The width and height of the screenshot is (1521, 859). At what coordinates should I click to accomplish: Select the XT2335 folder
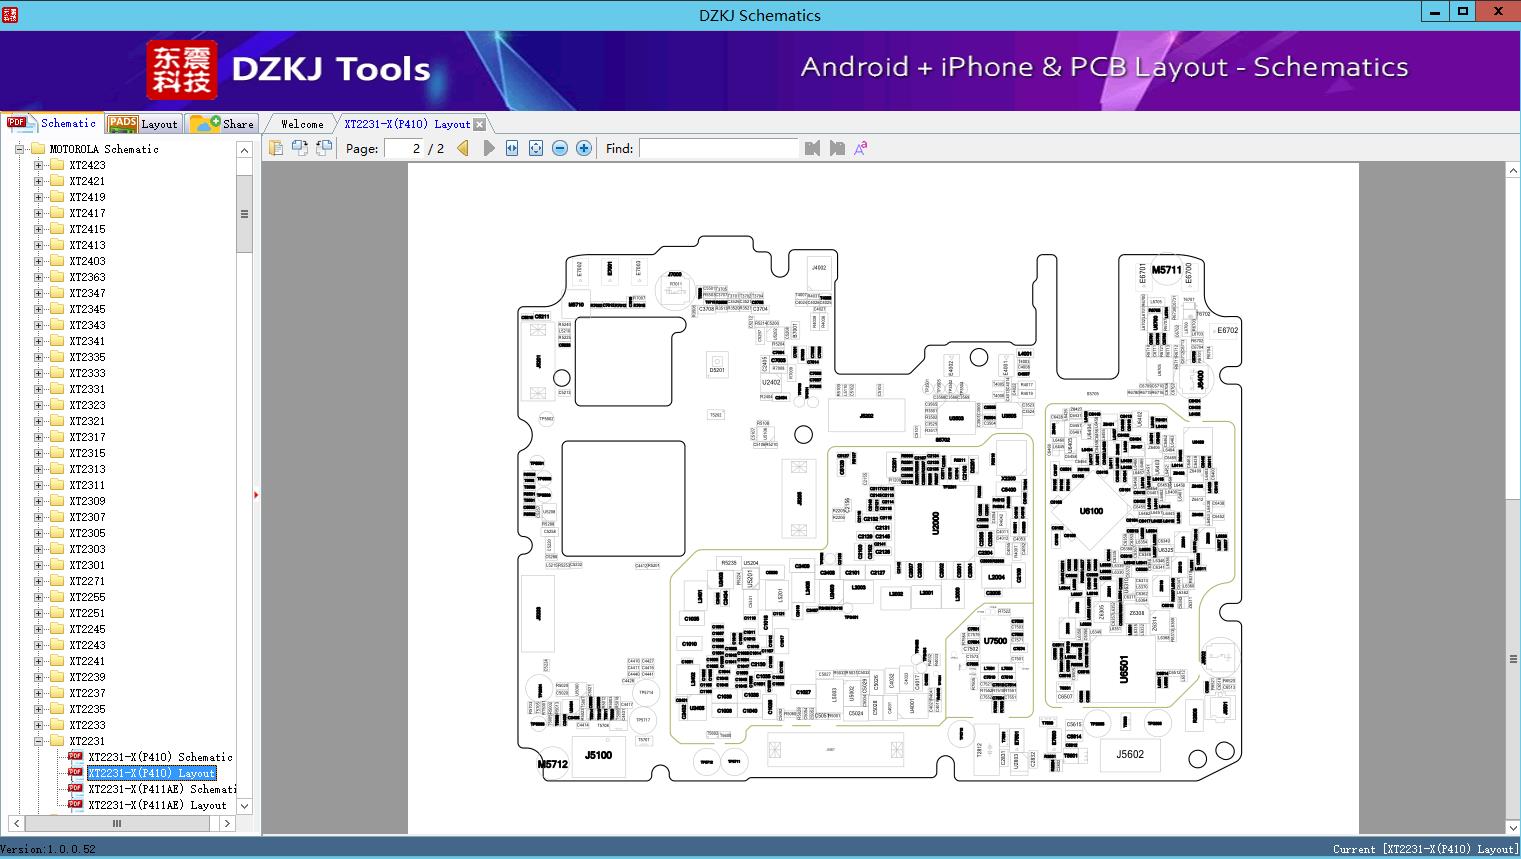87,357
